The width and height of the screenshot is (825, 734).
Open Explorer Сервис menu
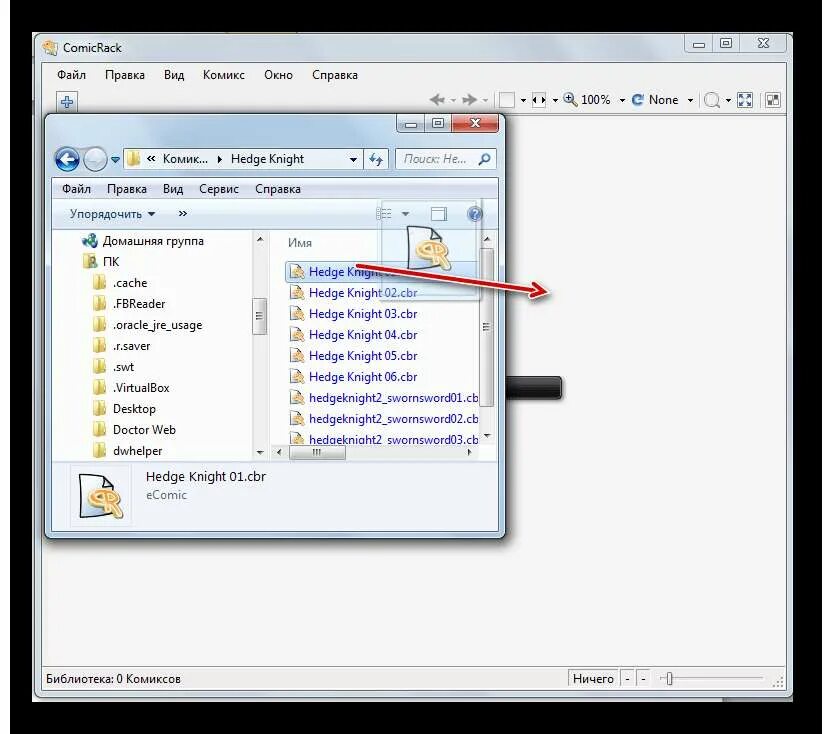[x=219, y=189]
